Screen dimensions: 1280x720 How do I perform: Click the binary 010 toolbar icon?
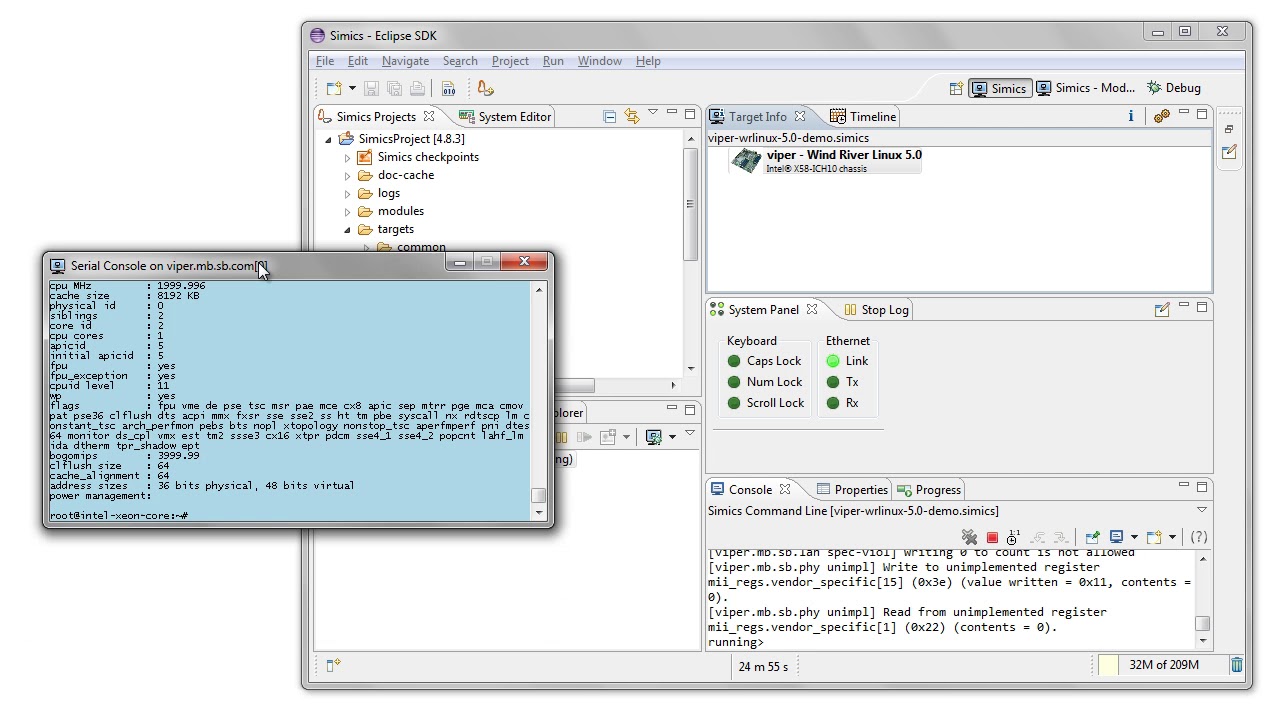pos(448,88)
